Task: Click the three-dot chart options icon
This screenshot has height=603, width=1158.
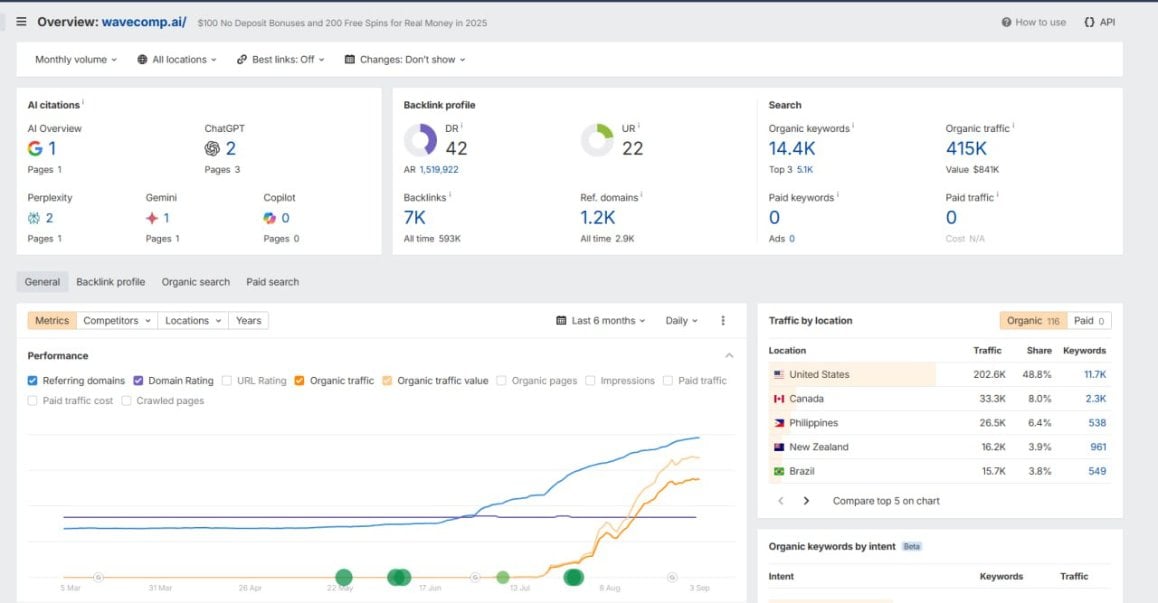Action: 723,321
